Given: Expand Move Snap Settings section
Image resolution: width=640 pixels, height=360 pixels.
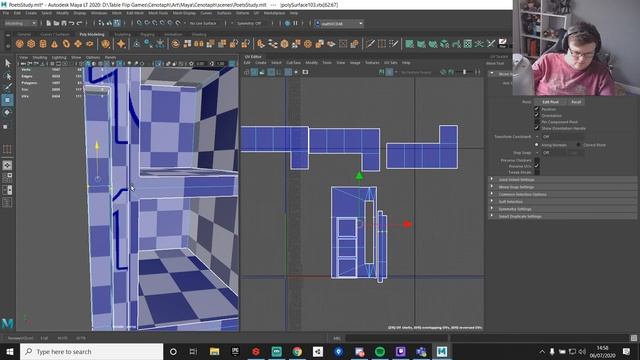Looking at the screenshot, I should click(562, 187).
